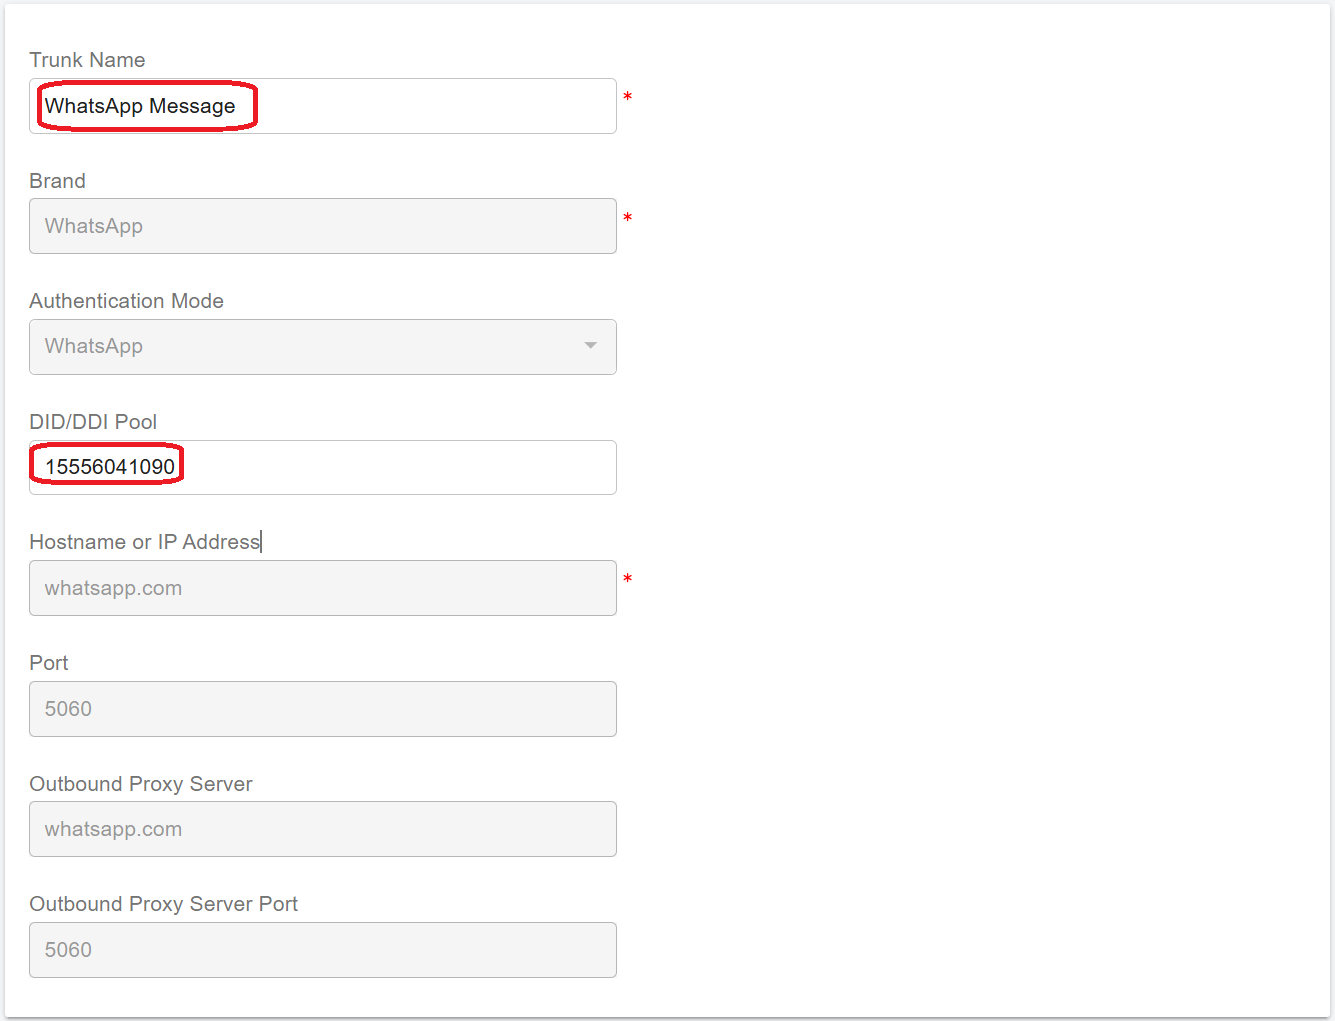Click the "Authentication Mode" label text

point(126,301)
